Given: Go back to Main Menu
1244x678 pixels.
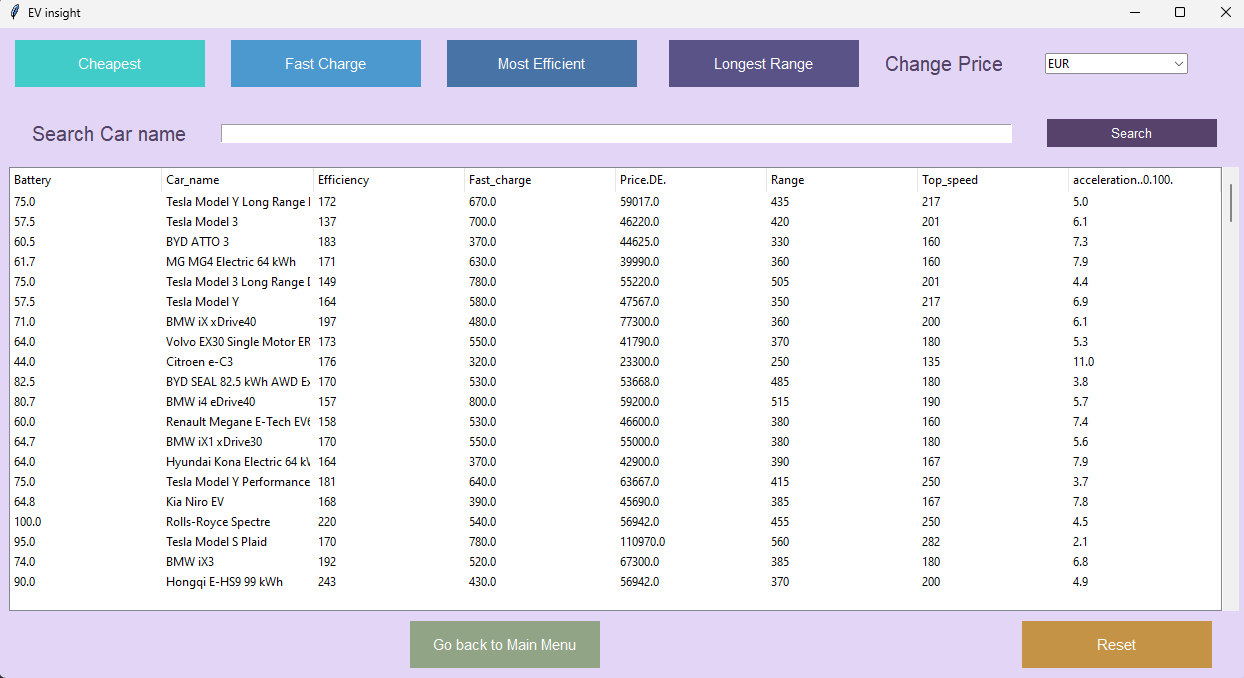Looking at the screenshot, I should pyautogui.click(x=505, y=644).
